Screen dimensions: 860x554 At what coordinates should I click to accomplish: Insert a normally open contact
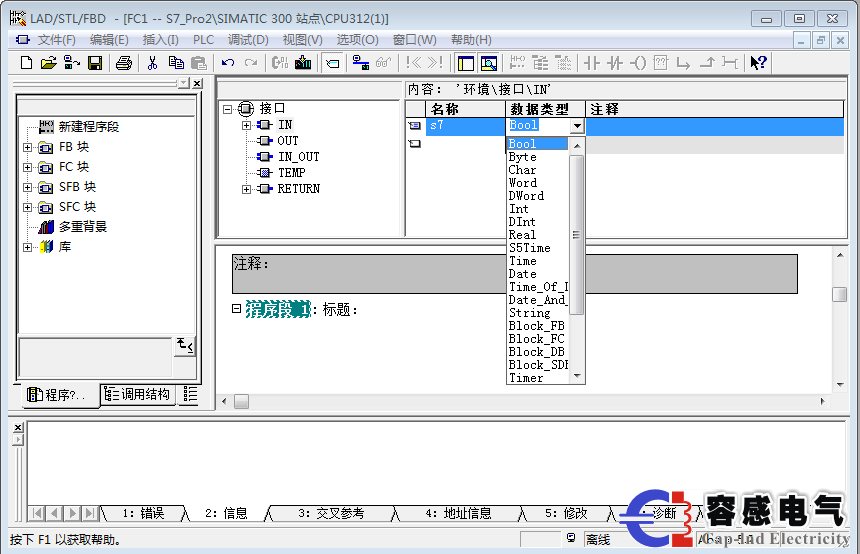591,63
